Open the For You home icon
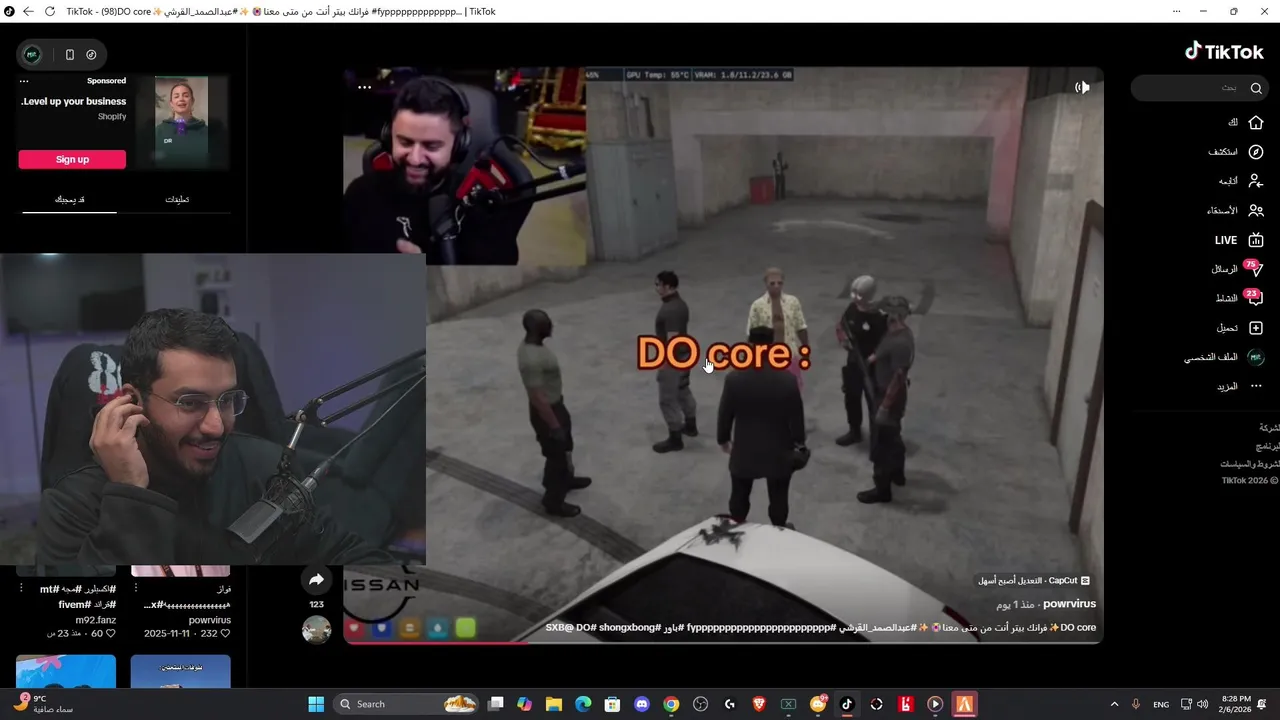The width and height of the screenshot is (1280, 720). click(x=1256, y=122)
